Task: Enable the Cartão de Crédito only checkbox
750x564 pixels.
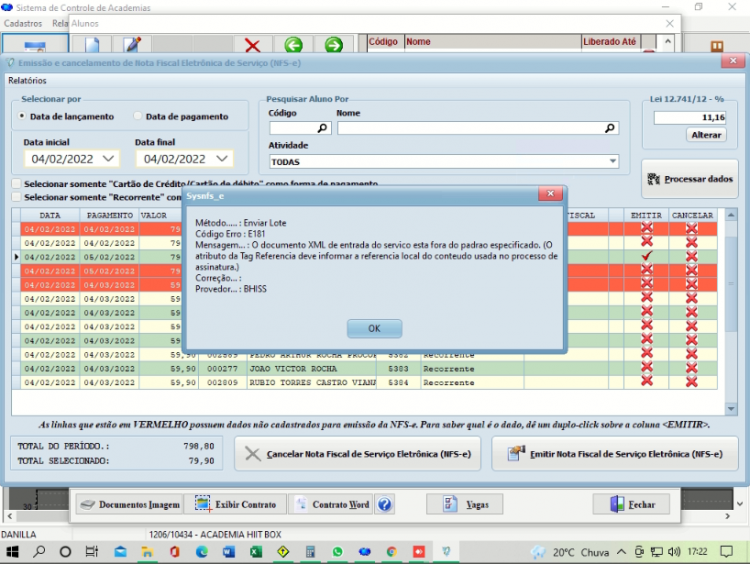Action: point(17,184)
